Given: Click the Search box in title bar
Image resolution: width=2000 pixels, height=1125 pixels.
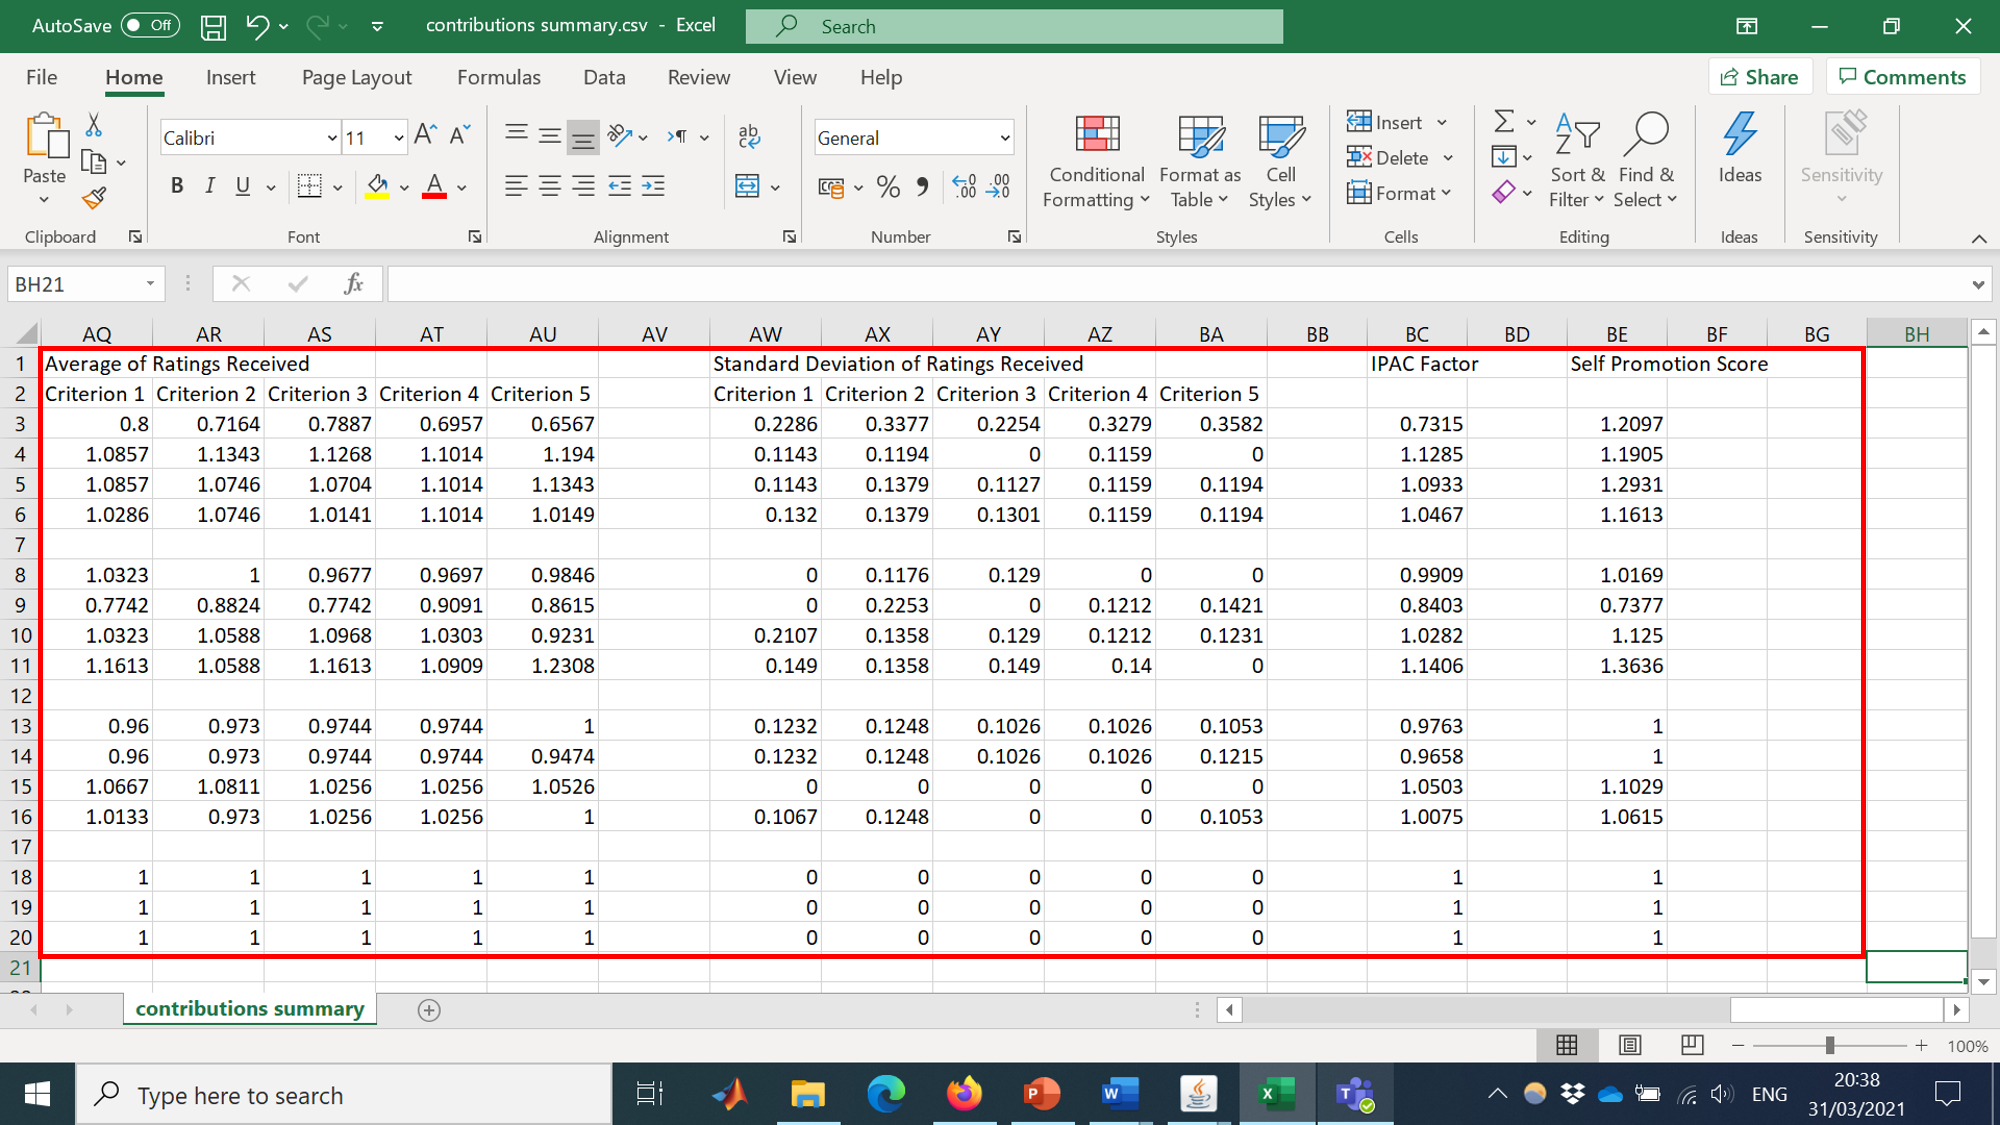Looking at the screenshot, I should tap(1014, 26).
